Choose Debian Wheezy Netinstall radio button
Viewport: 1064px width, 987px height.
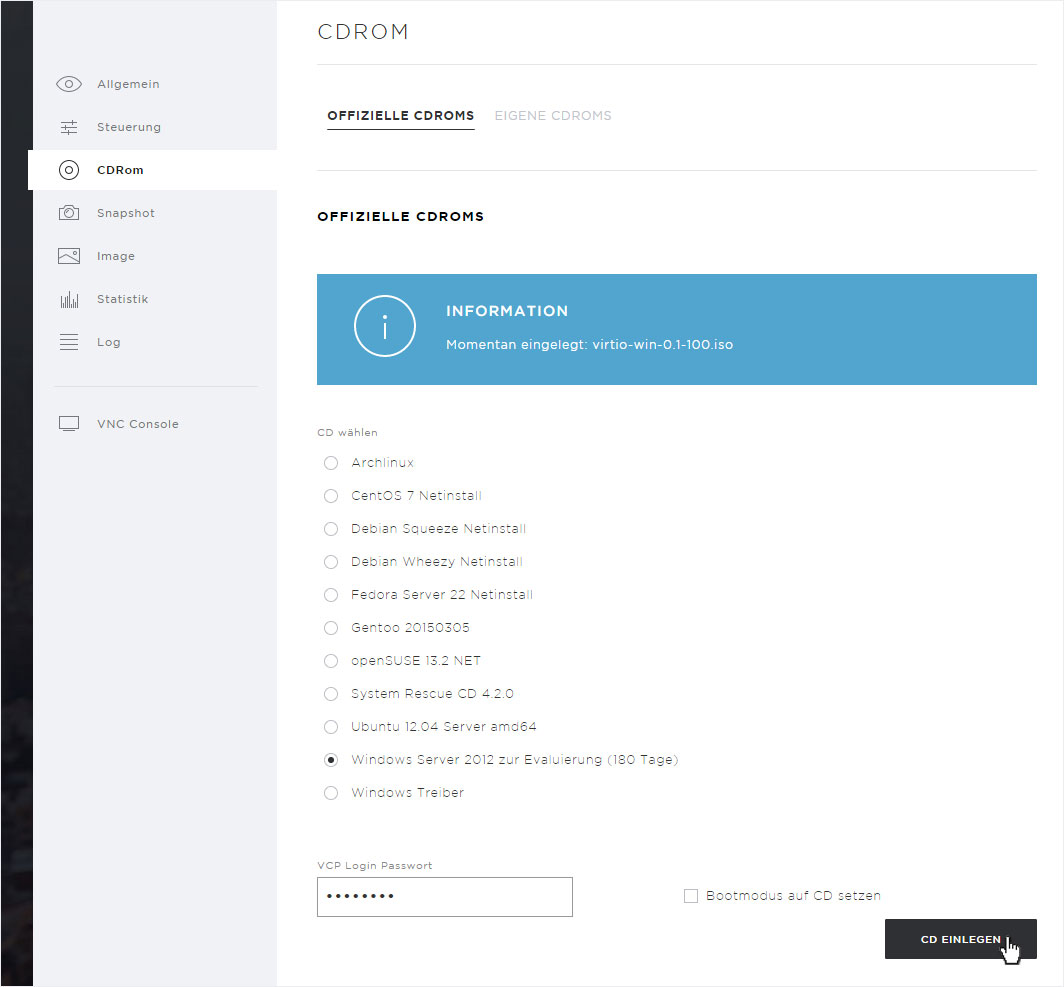click(331, 562)
